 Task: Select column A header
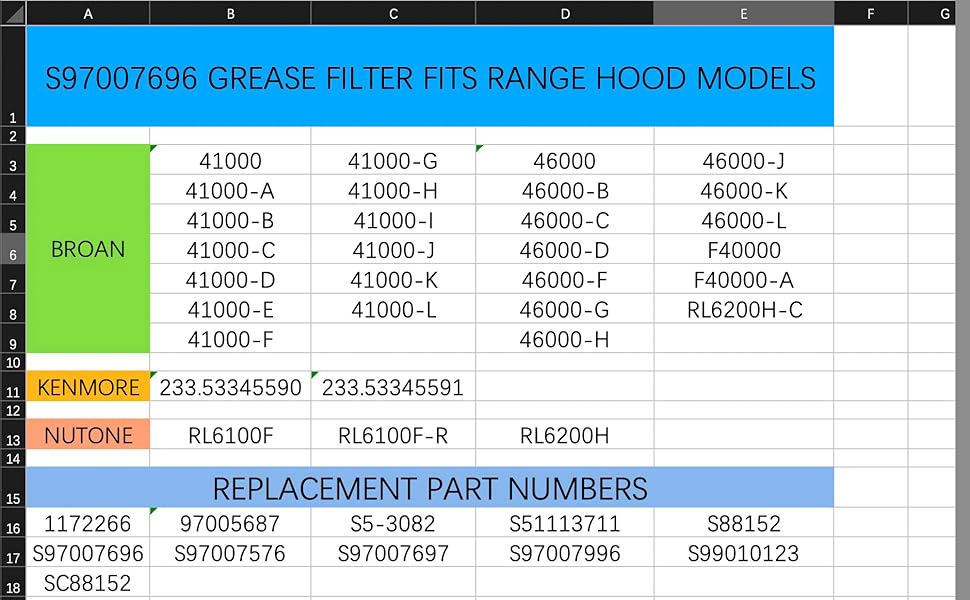pyautogui.click(x=88, y=13)
